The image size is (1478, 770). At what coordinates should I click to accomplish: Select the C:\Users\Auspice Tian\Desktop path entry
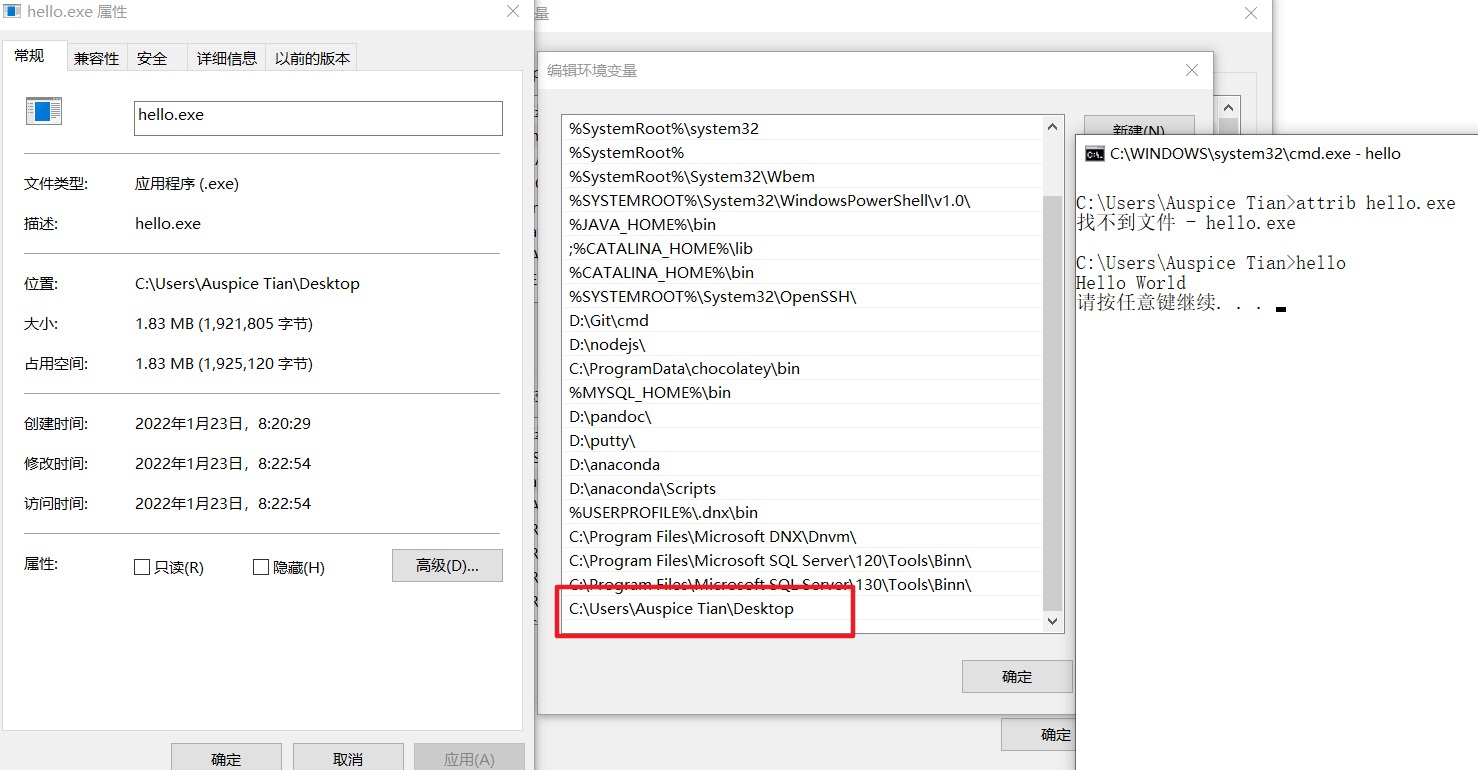click(x=801, y=608)
